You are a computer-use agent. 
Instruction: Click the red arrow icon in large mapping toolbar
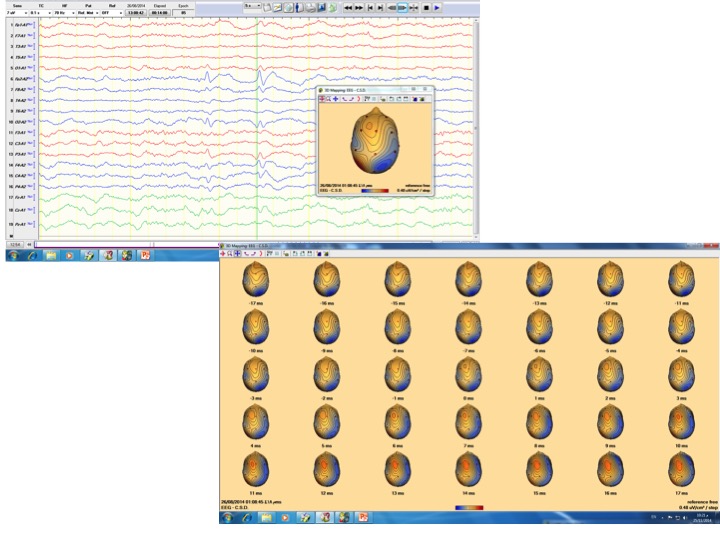[222, 253]
